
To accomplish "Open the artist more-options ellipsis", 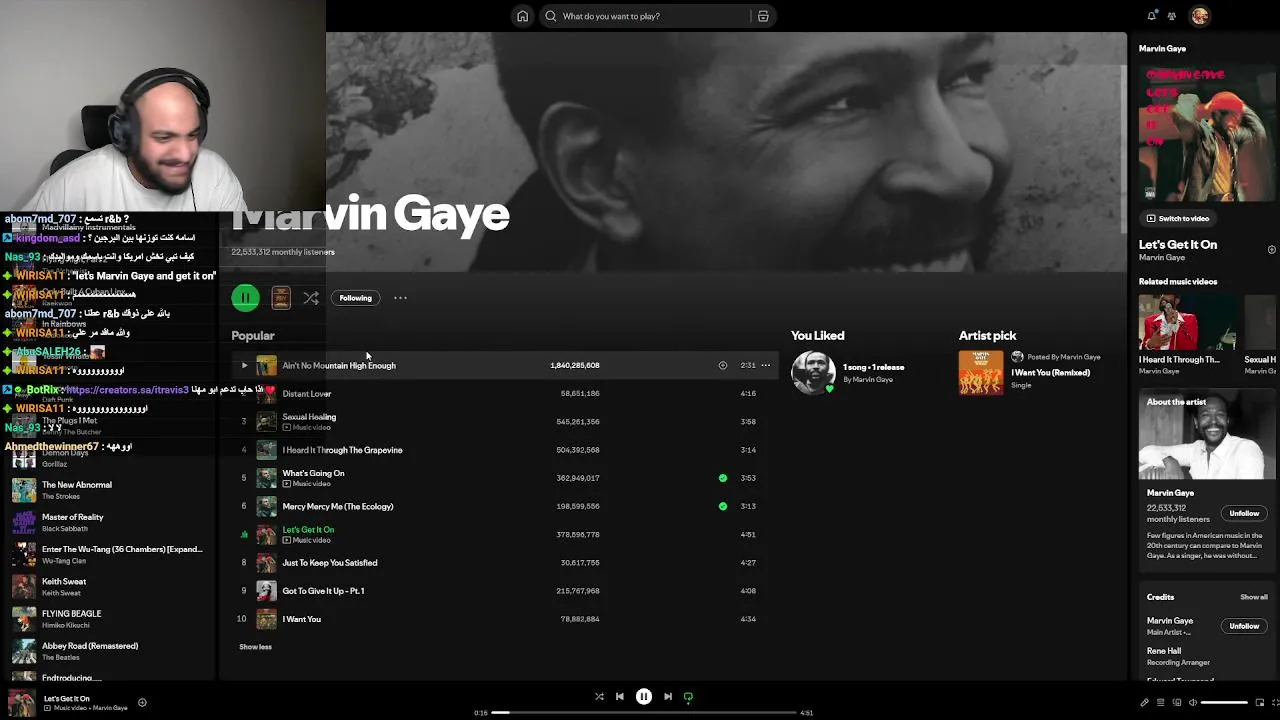I will (400, 298).
